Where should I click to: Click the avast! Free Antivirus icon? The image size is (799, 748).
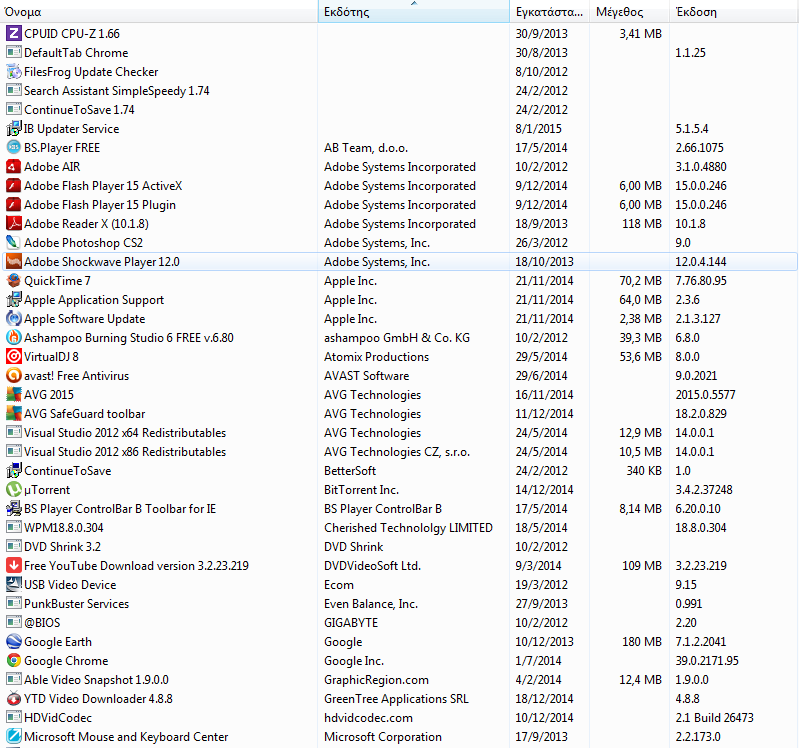point(14,376)
